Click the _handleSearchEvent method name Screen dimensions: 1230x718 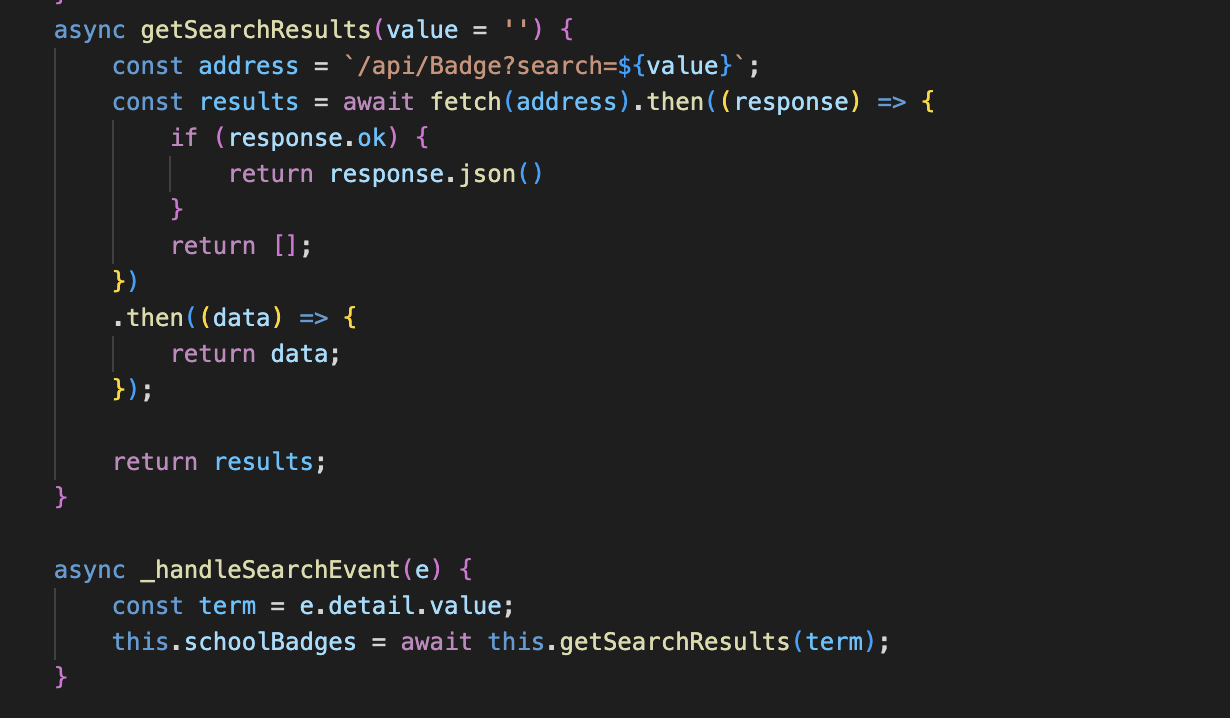(270, 570)
